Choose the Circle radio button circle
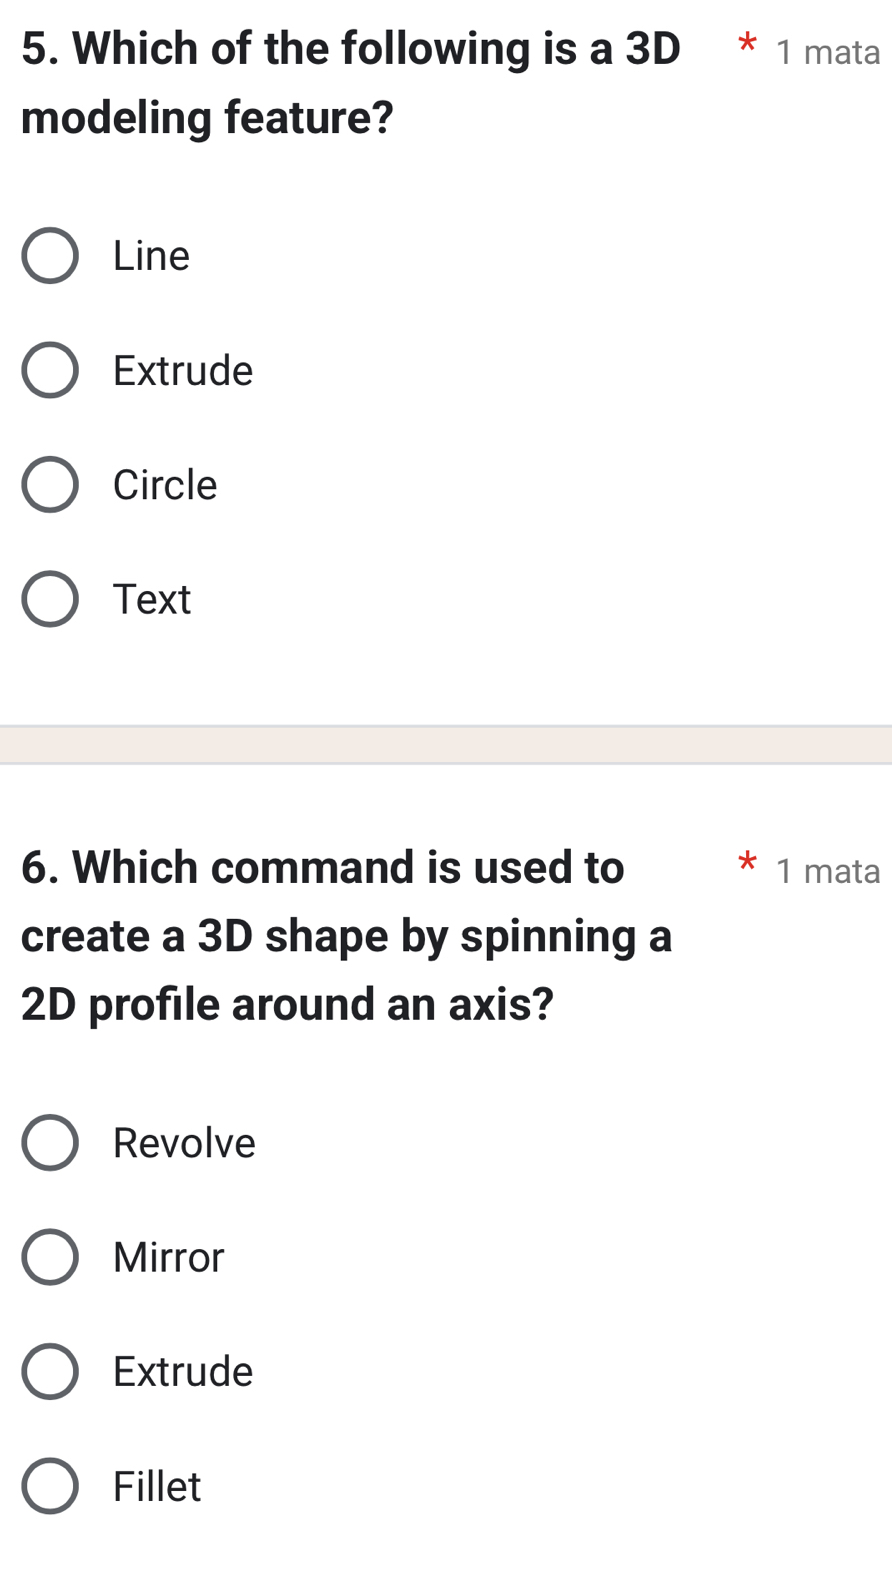The height and width of the screenshot is (1570, 892). (x=50, y=485)
